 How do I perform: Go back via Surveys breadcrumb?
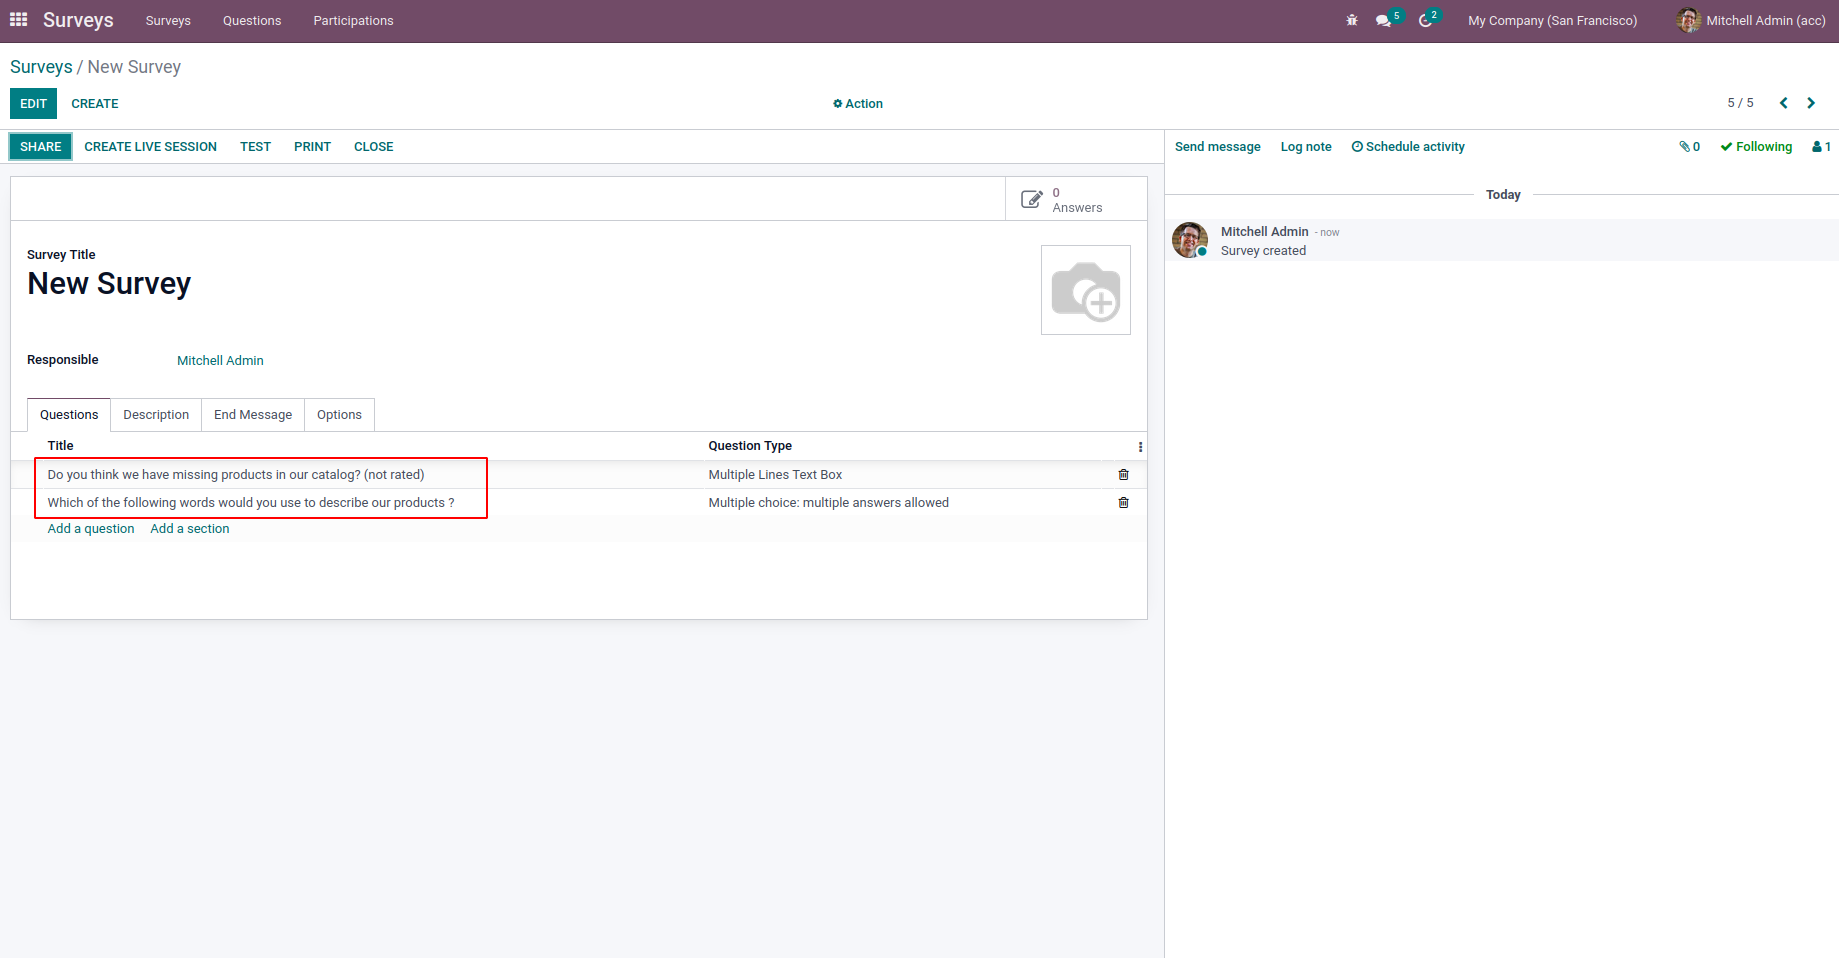pyautogui.click(x=41, y=67)
